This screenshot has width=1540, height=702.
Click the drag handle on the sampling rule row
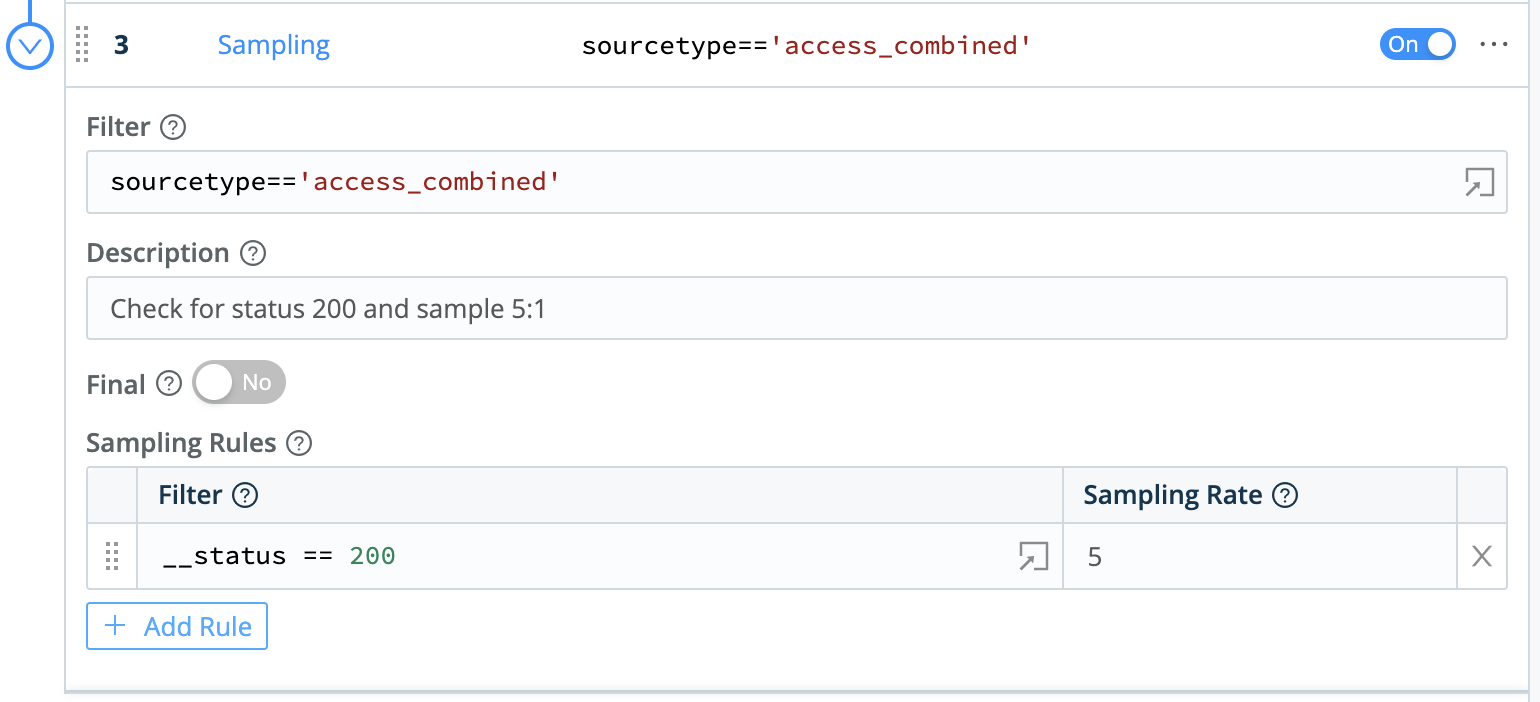112,557
